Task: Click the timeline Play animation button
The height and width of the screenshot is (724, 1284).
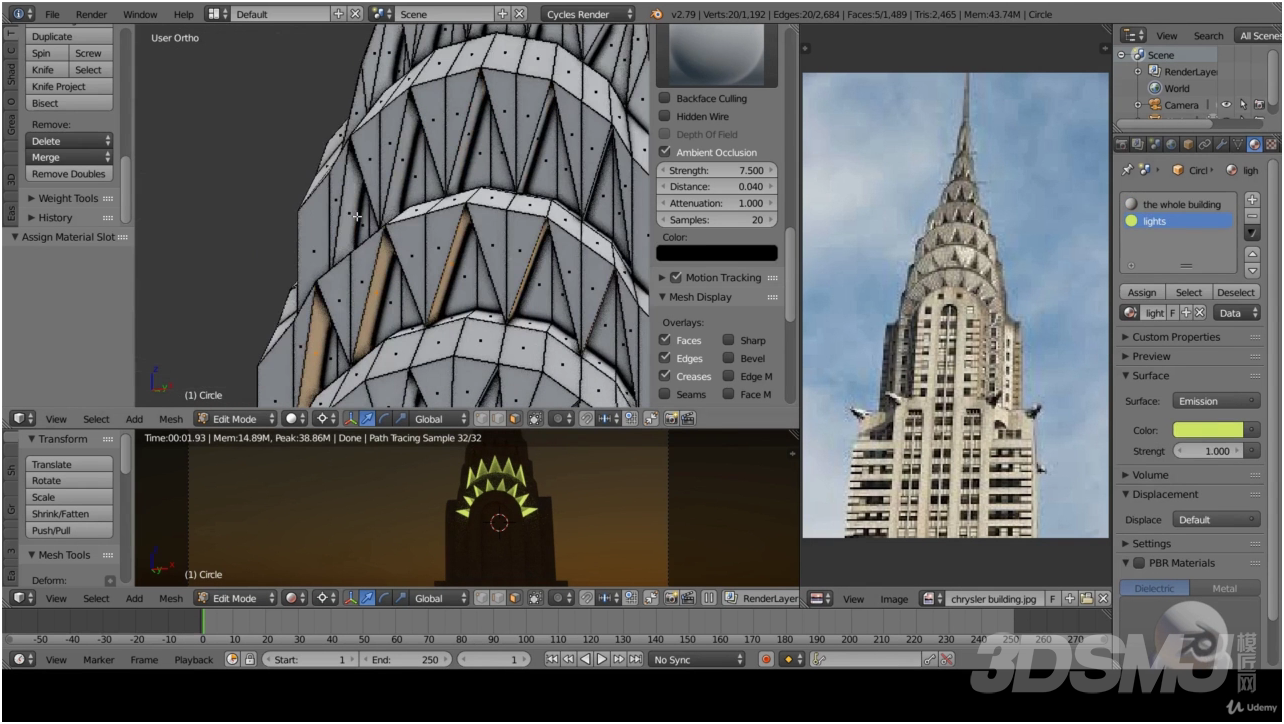Action: click(602, 659)
